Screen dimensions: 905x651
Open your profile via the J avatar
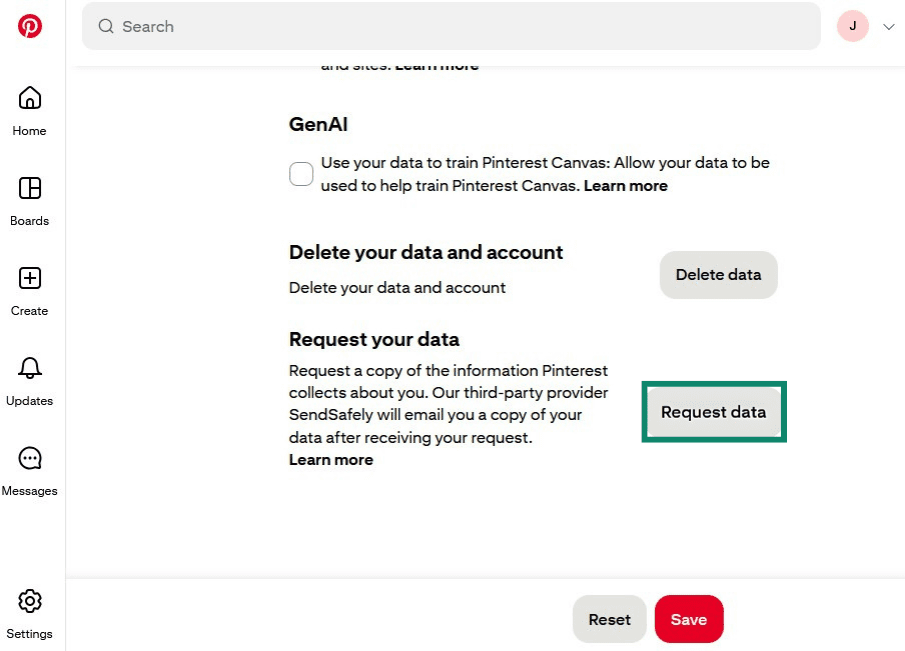click(x=852, y=26)
